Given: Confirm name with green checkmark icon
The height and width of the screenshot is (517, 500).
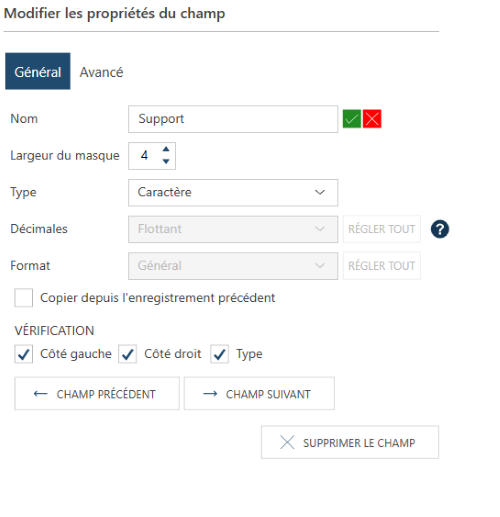Looking at the screenshot, I should [x=352, y=119].
